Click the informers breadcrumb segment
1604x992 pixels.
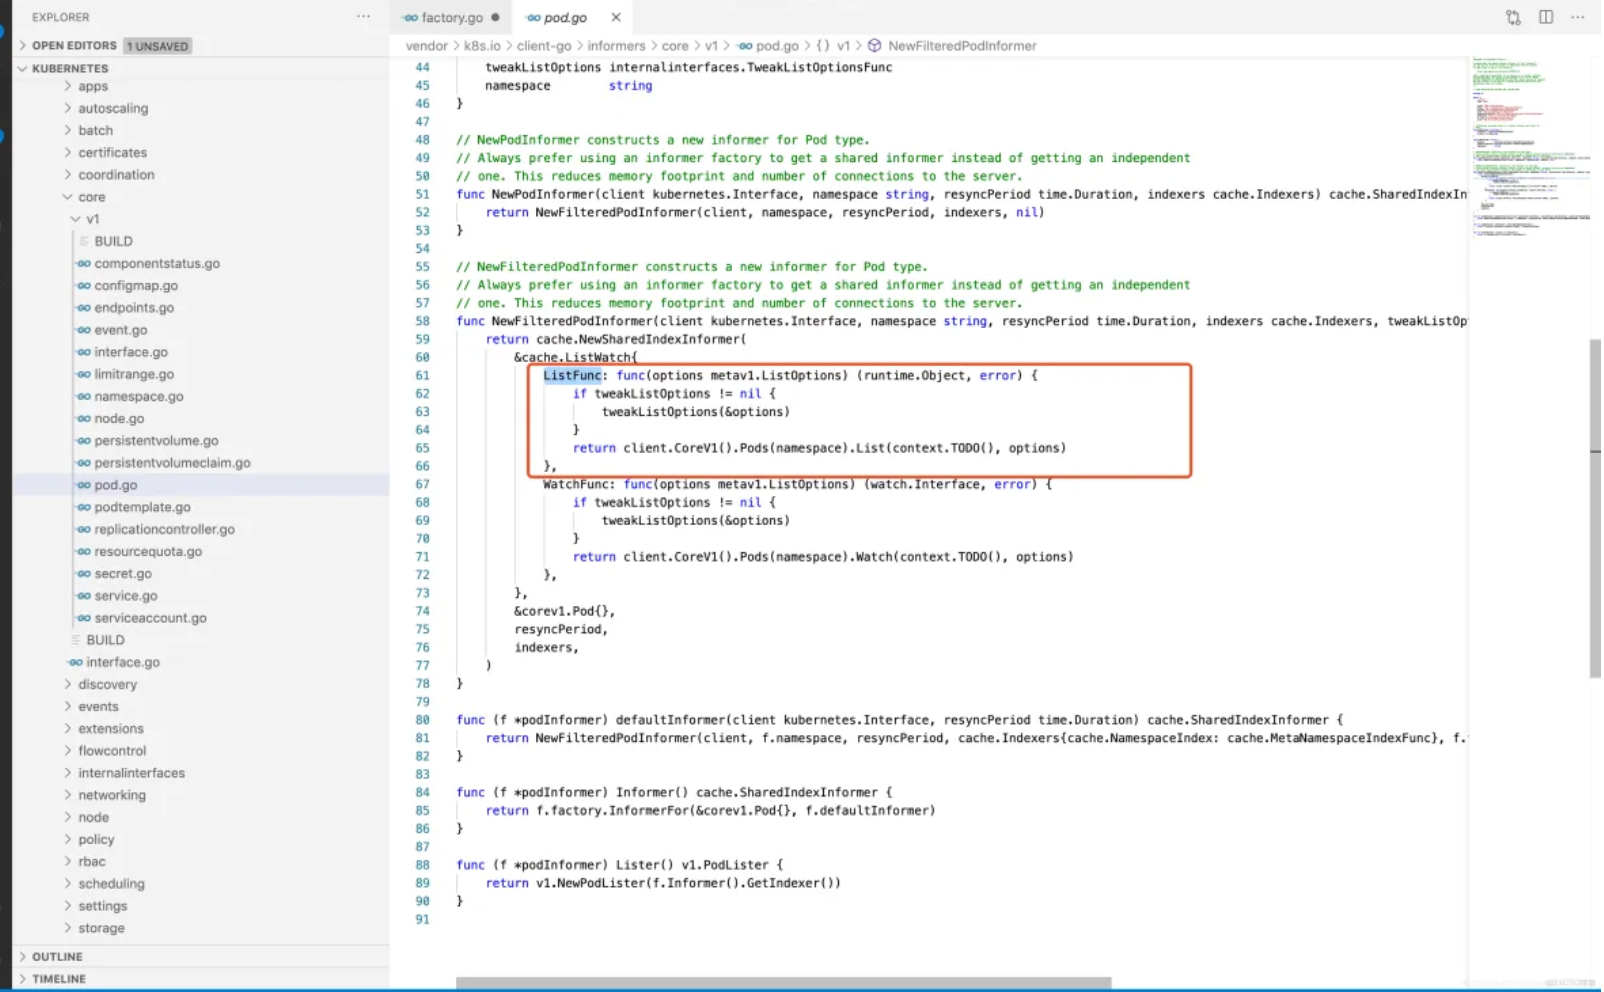[x=616, y=46]
